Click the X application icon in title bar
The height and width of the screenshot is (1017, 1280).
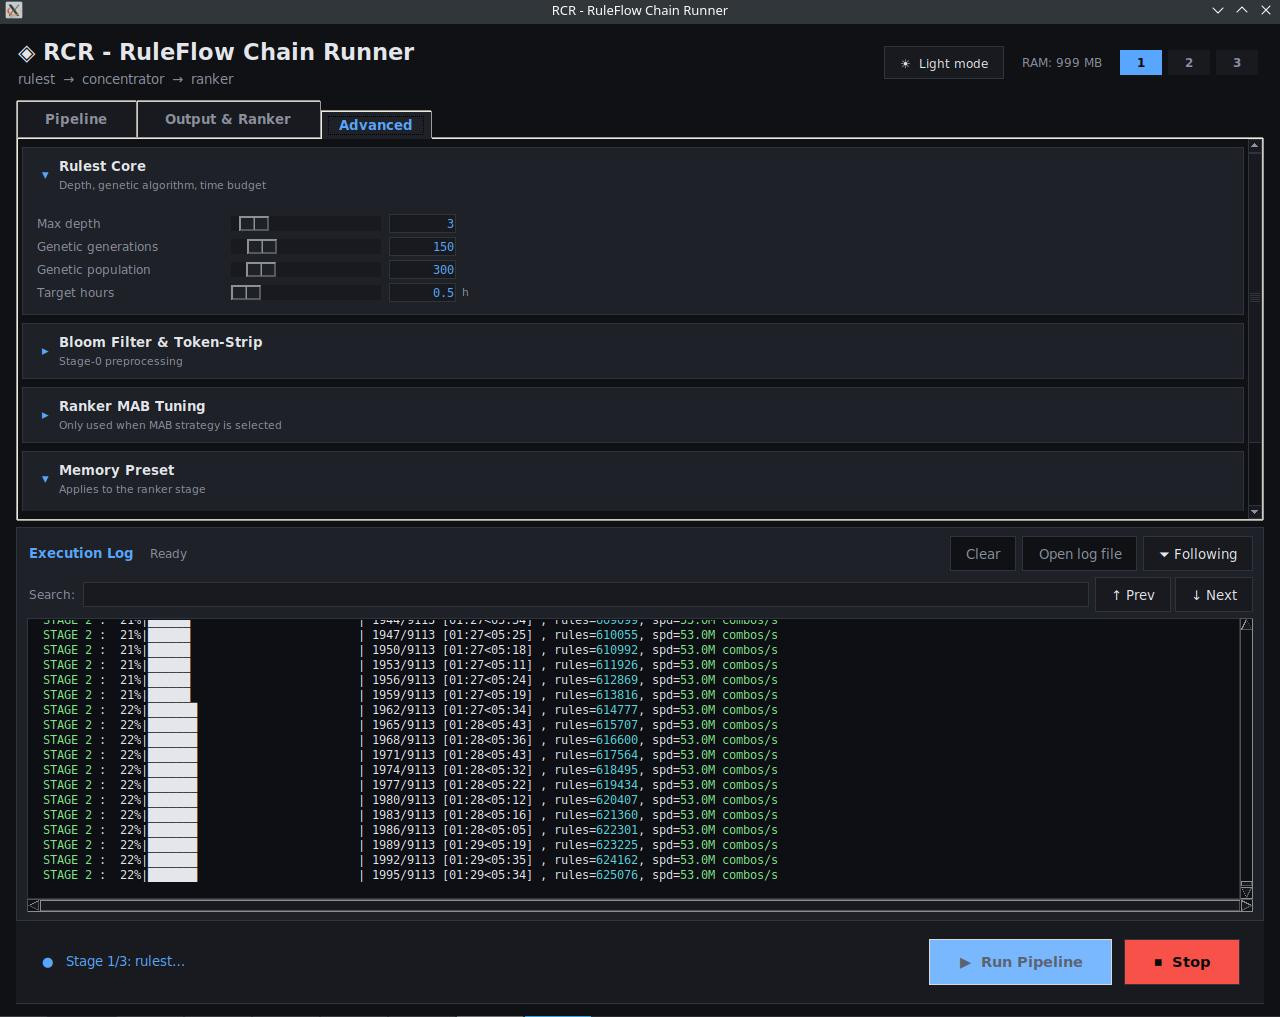(13, 10)
